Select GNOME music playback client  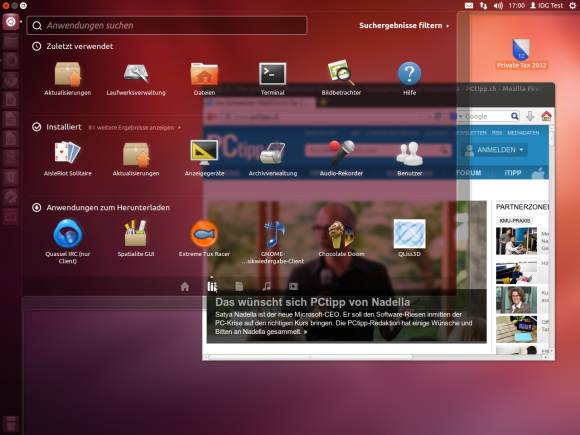[273, 241]
